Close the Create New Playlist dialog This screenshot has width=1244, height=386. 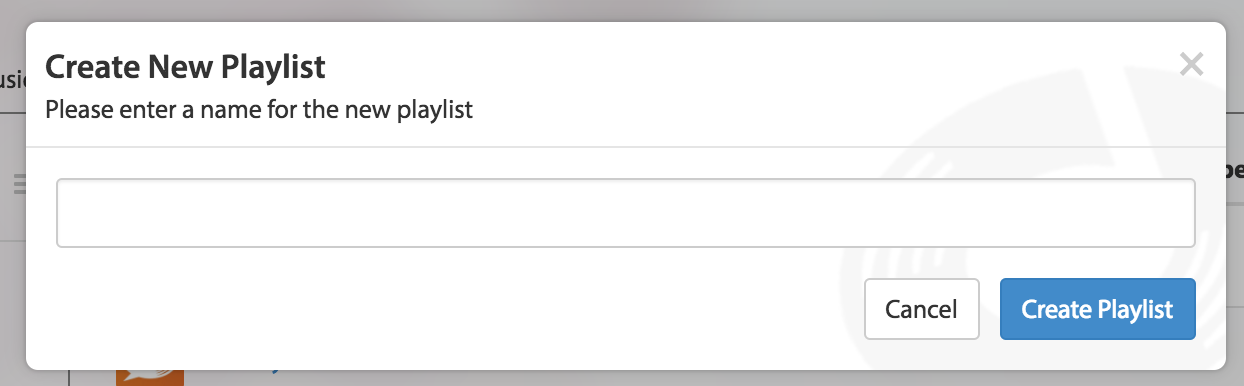1190,66
